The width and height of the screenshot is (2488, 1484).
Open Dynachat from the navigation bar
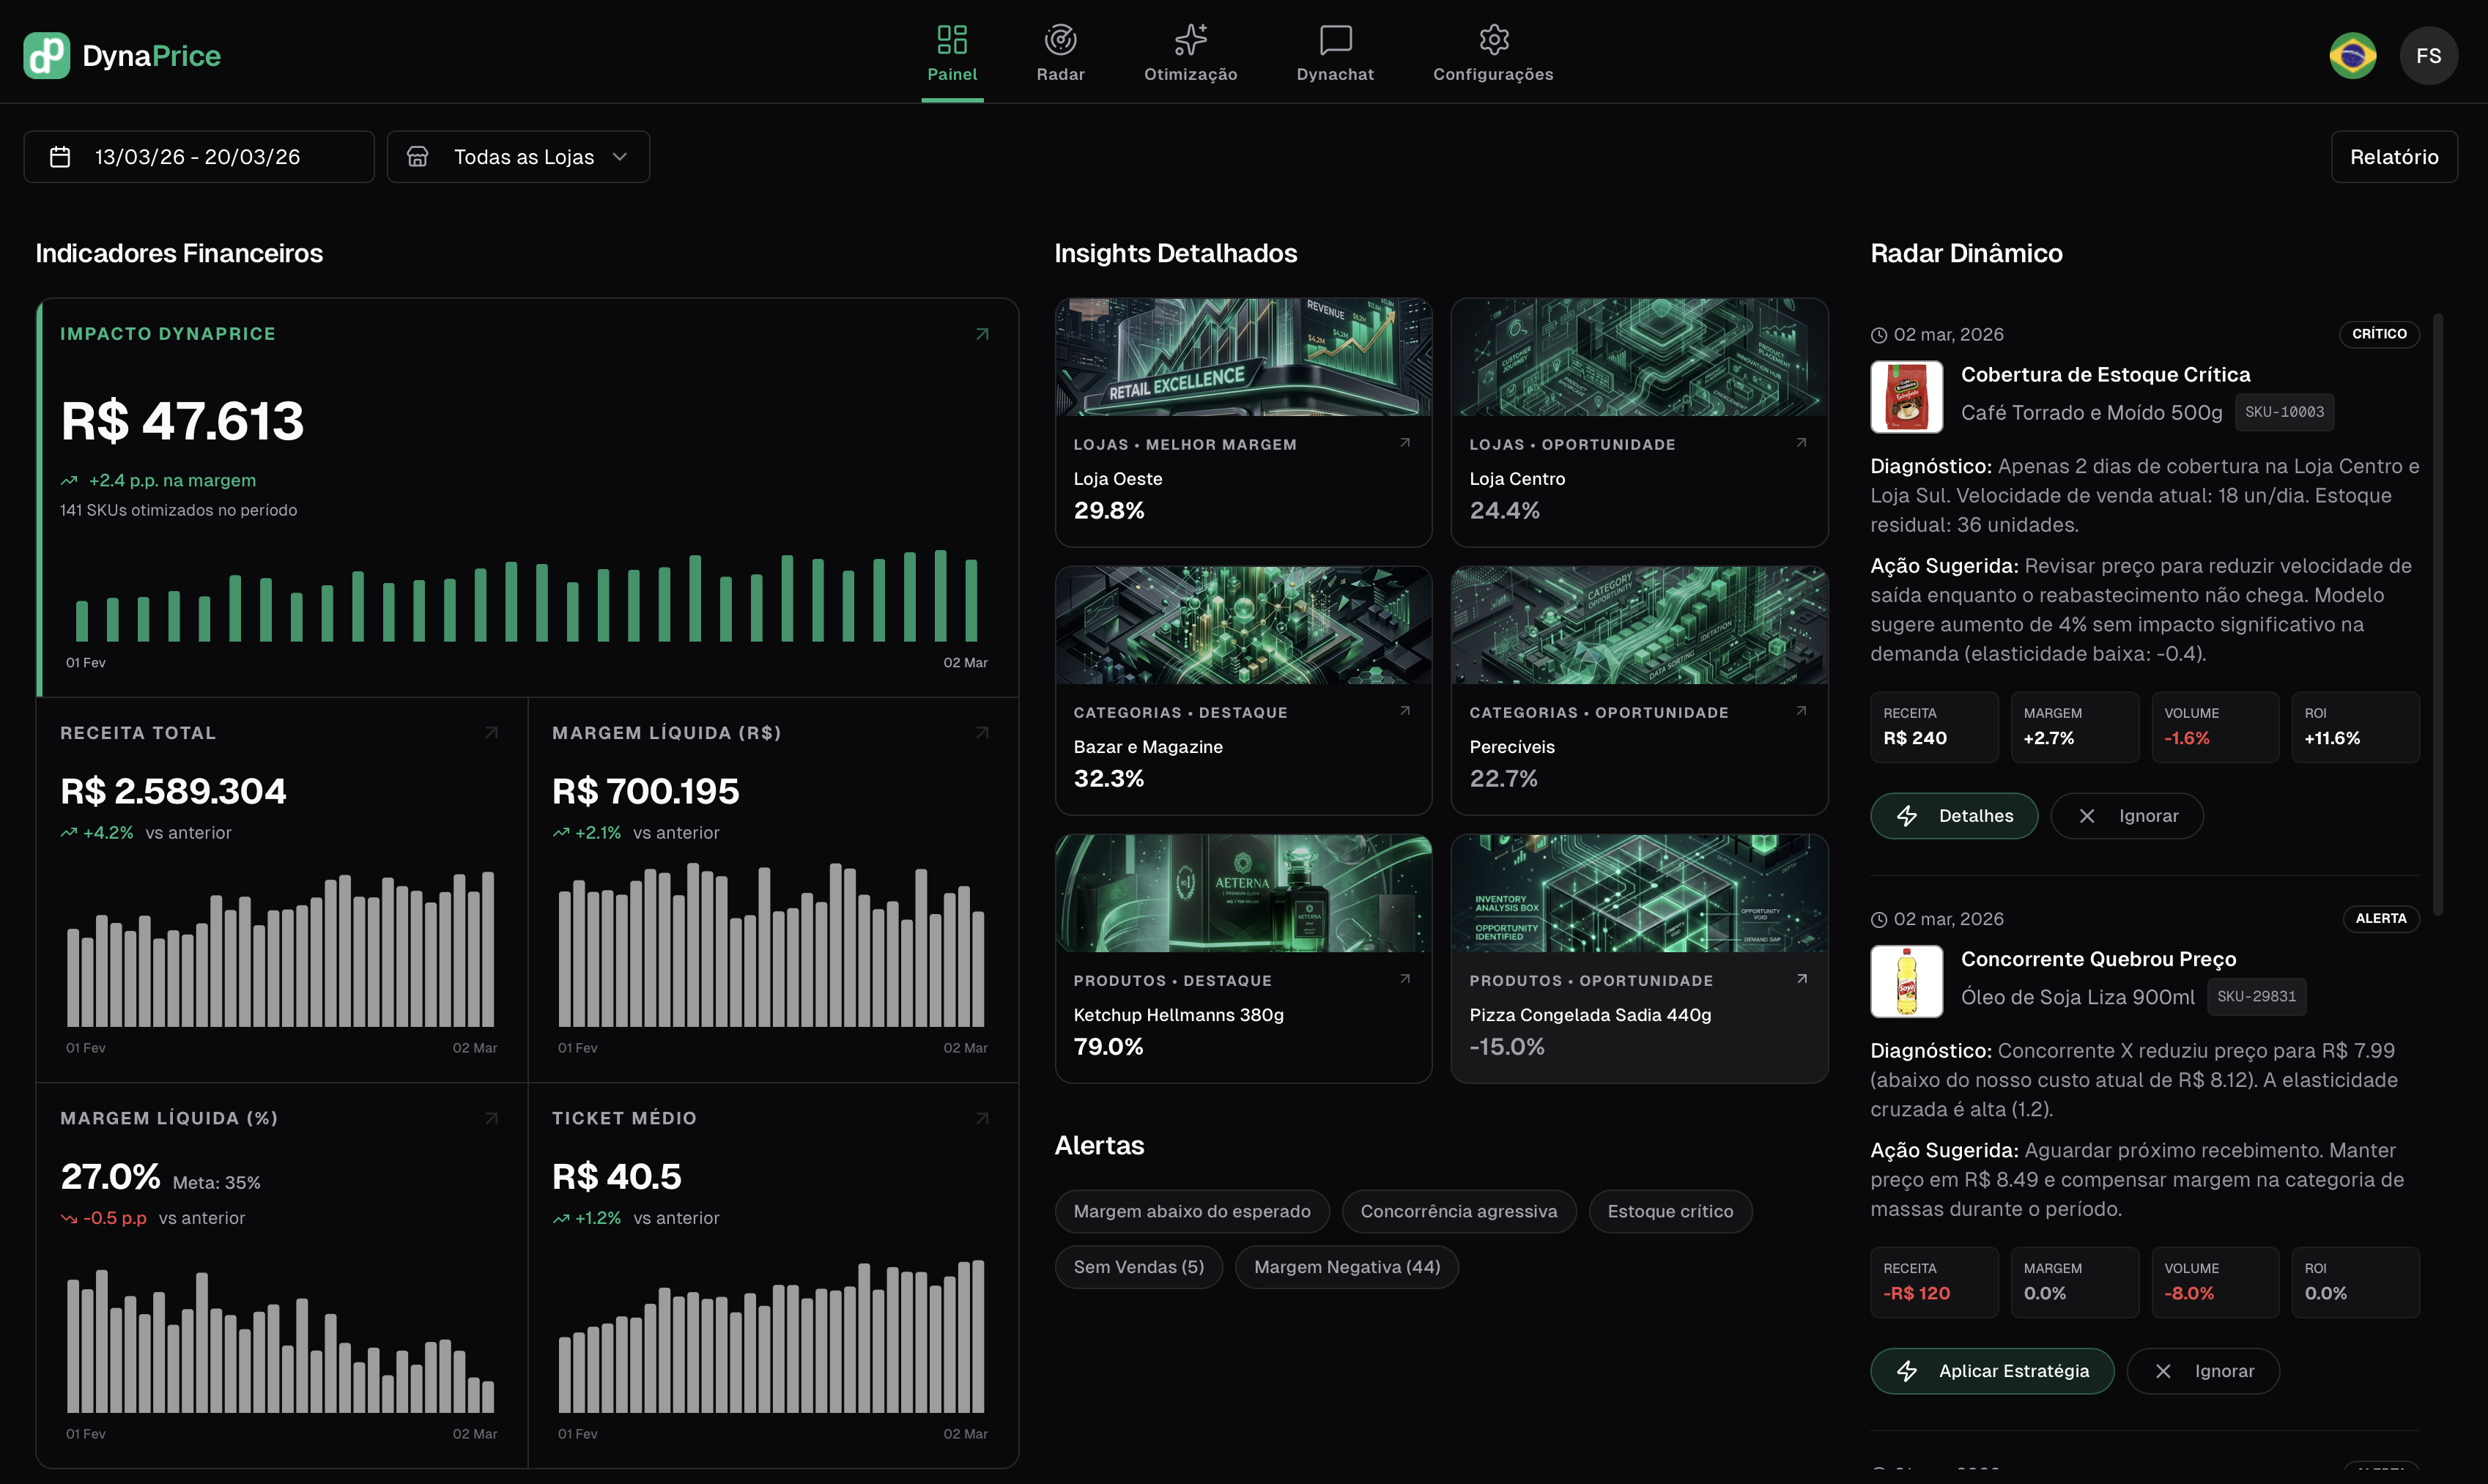[x=1335, y=40]
